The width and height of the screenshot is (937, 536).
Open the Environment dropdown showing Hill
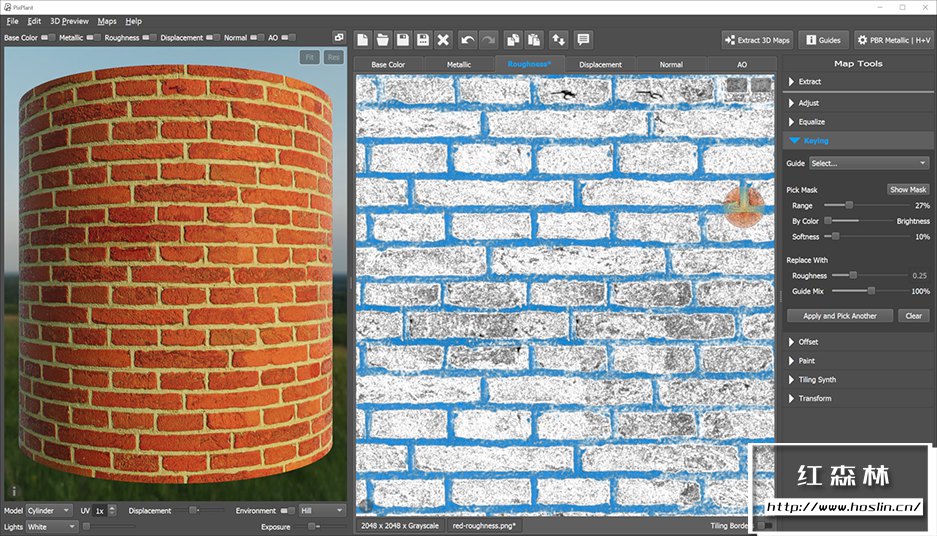pos(322,511)
